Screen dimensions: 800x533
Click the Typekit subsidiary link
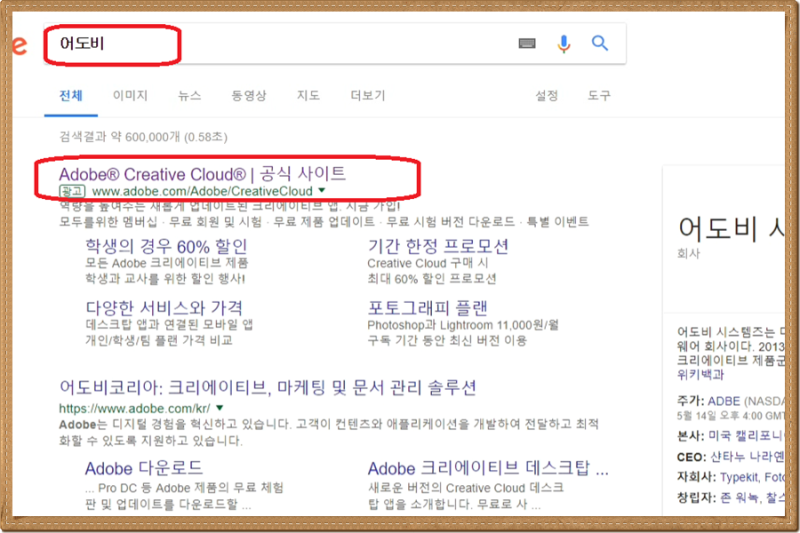pyautogui.click(x=739, y=477)
